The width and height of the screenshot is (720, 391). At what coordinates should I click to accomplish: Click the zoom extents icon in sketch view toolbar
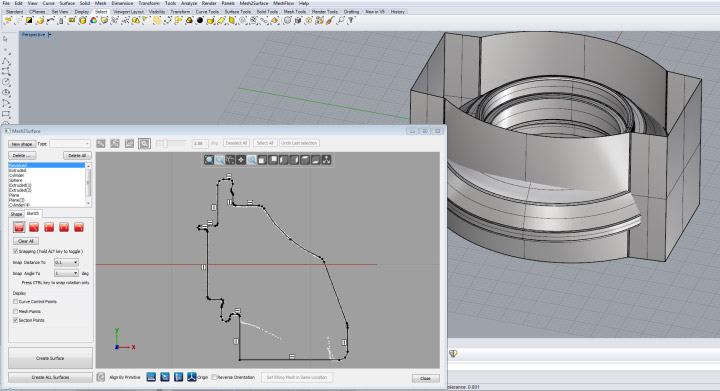click(209, 160)
